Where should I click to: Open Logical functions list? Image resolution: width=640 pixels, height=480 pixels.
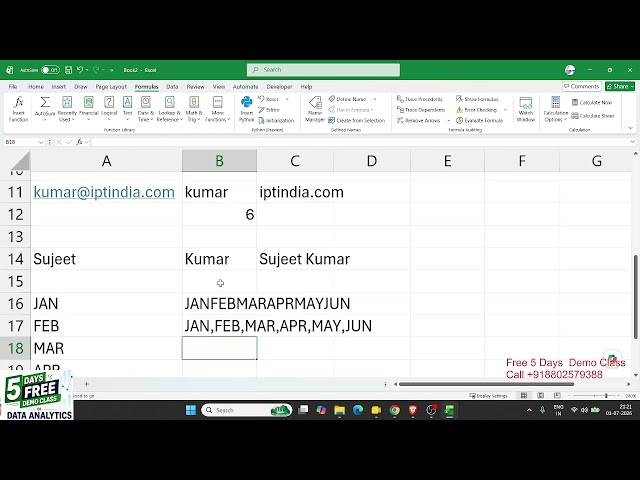pyautogui.click(x=109, y=109)
